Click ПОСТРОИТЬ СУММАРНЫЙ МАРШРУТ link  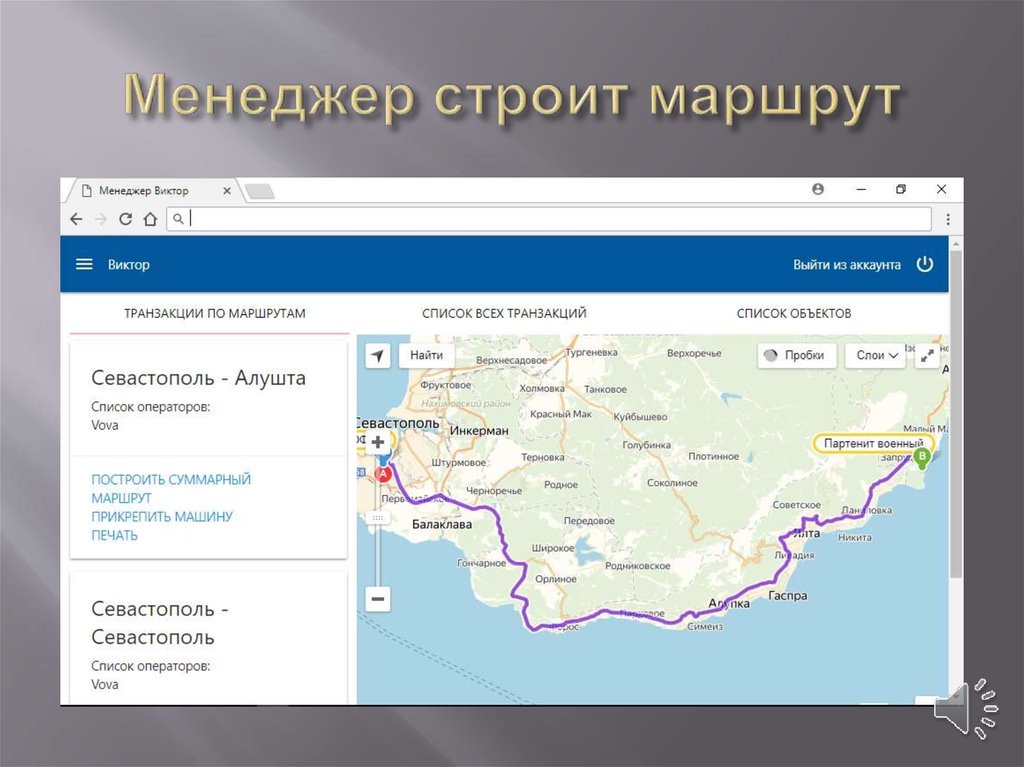[x=172, y=488]
